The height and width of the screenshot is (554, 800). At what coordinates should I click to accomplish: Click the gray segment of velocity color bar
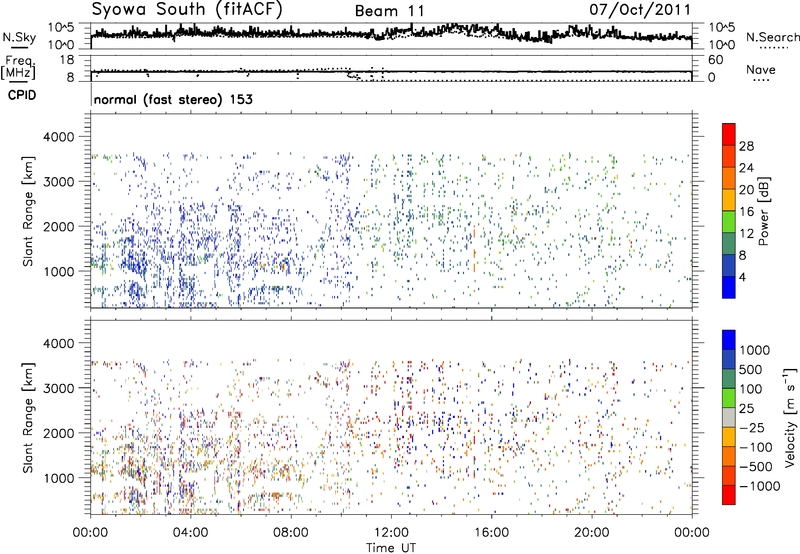click(729, 417)
